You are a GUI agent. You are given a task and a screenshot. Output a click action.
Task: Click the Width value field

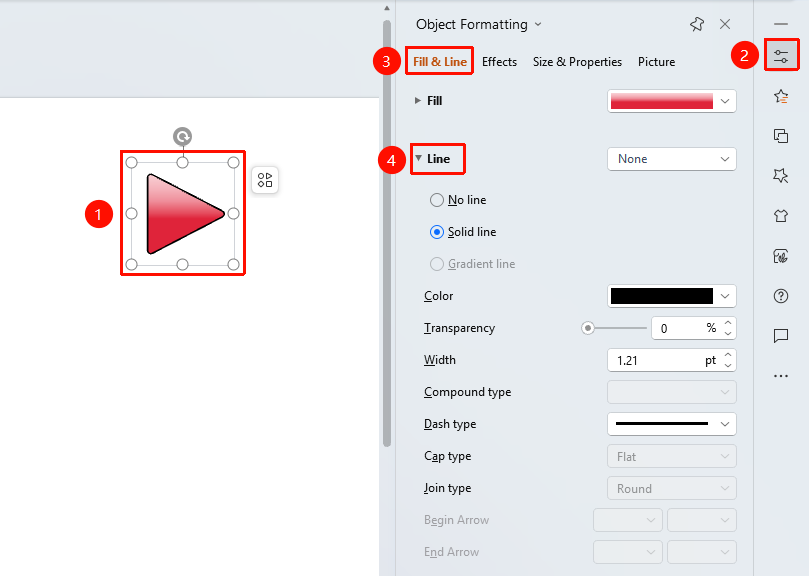(666, 360)
